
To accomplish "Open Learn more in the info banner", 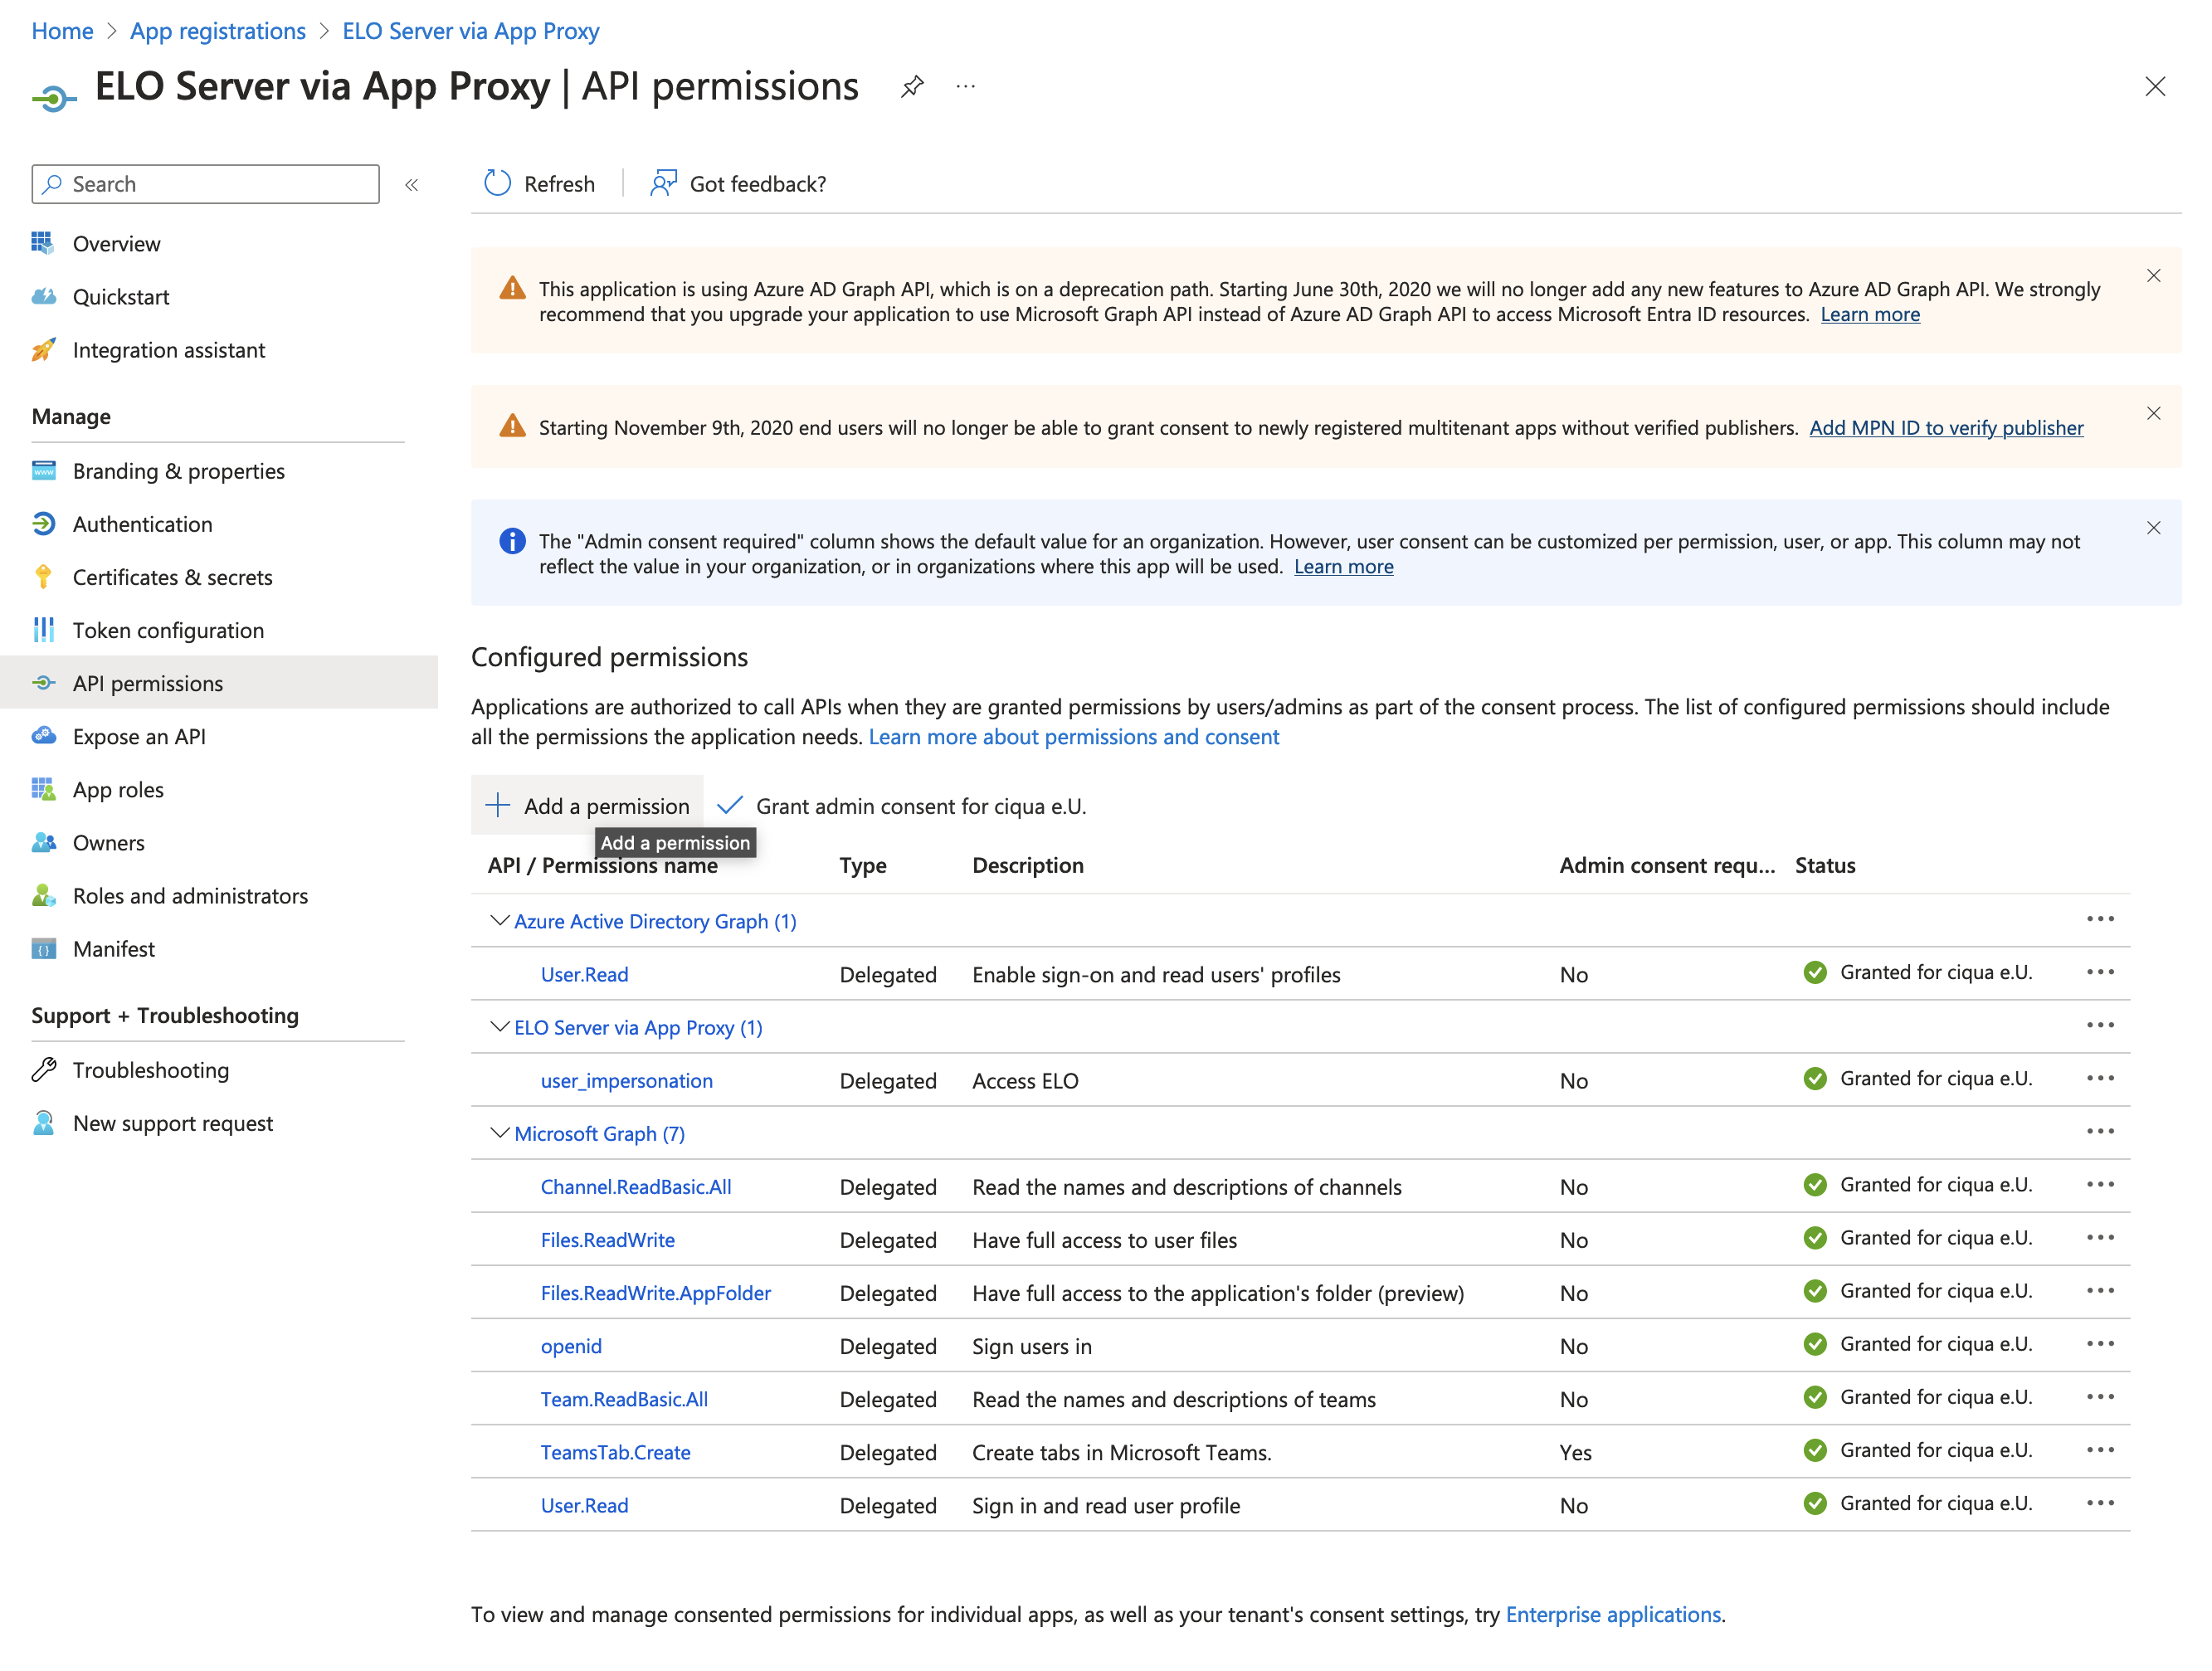I will (1343, 566).
